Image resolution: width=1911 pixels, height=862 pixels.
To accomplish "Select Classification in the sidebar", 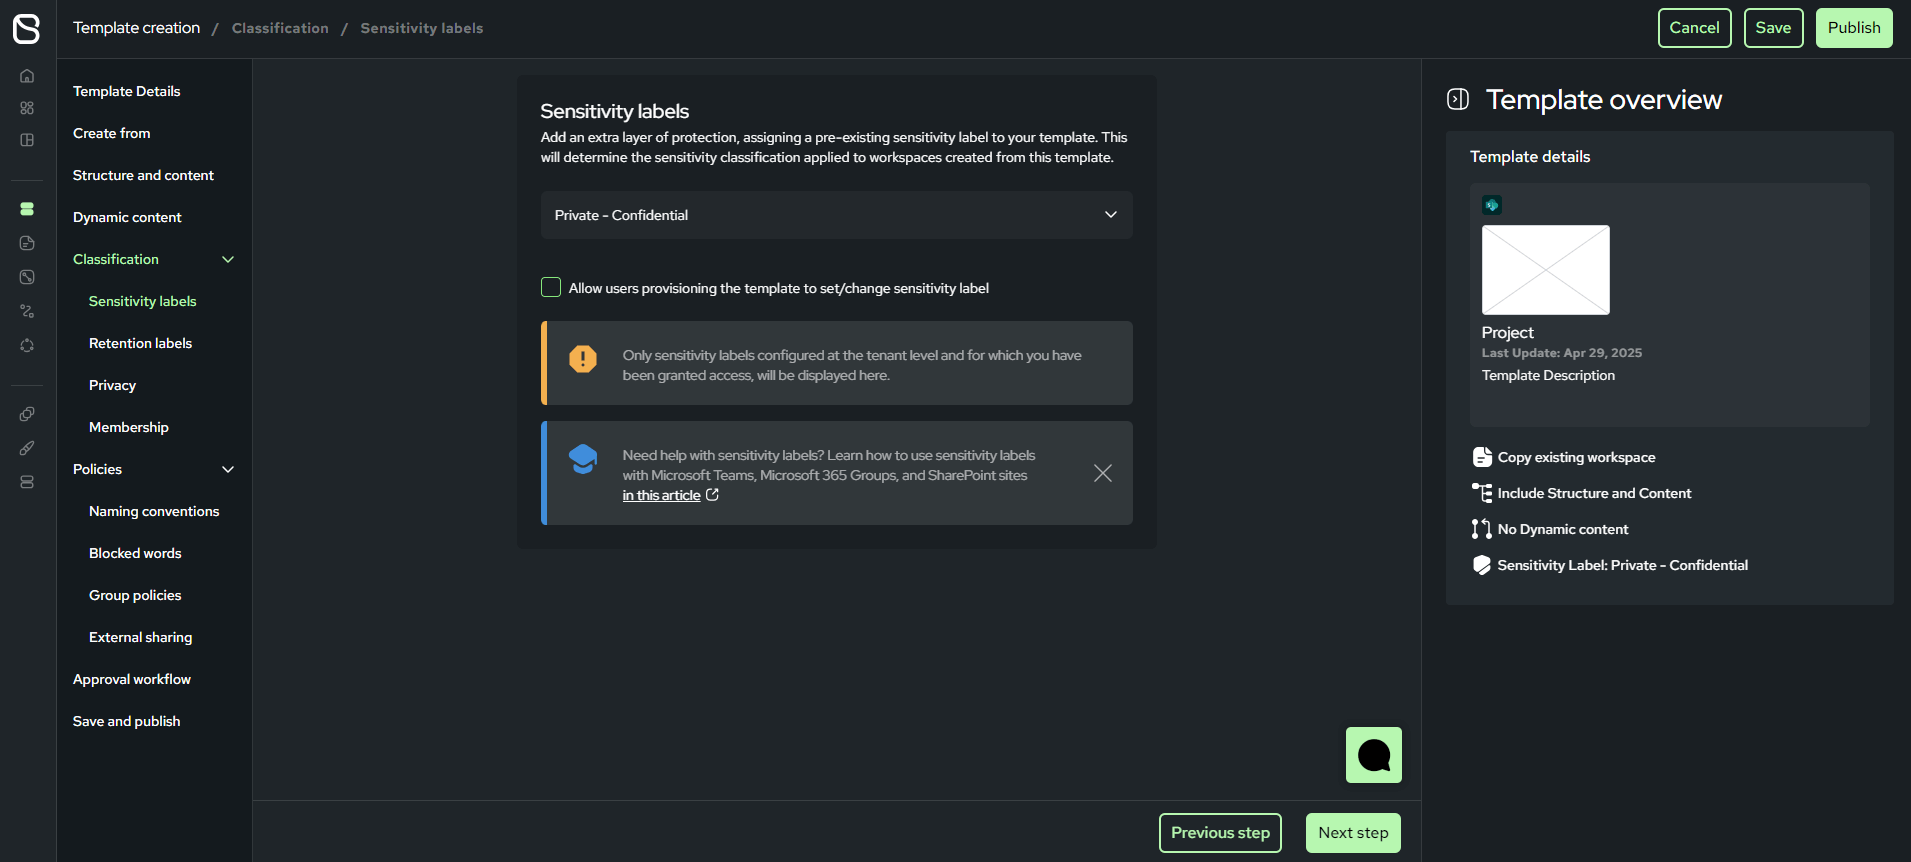I will tap(116, 259).
